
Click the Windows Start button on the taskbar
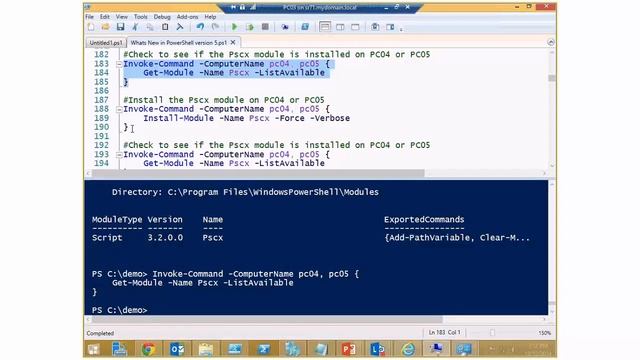93,349
